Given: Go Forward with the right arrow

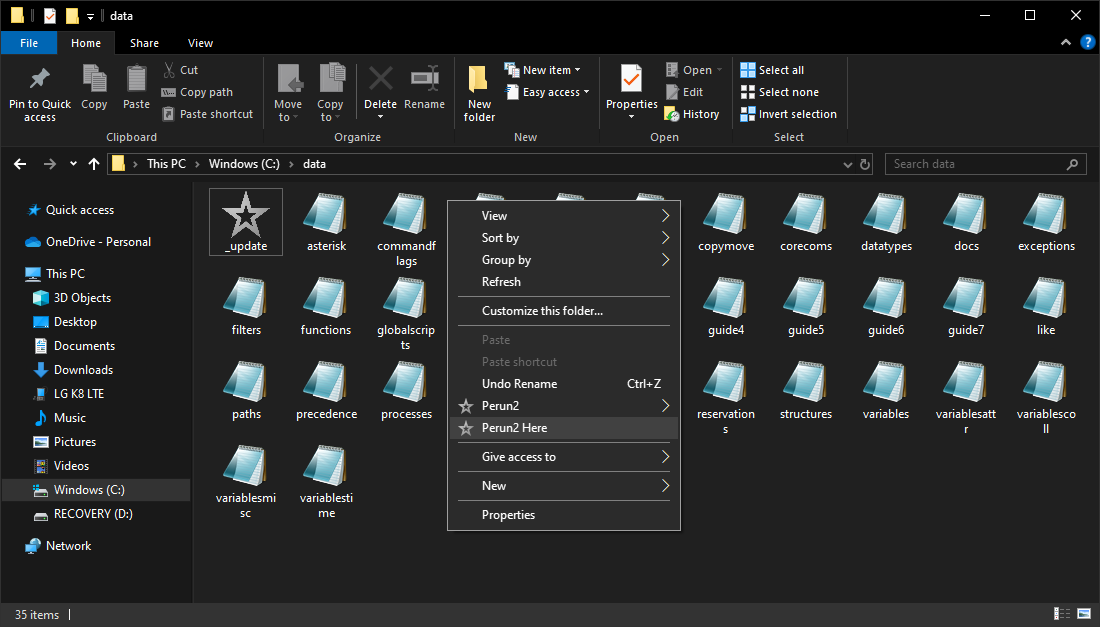Looking at the screenshot, I should click(49, 163).
